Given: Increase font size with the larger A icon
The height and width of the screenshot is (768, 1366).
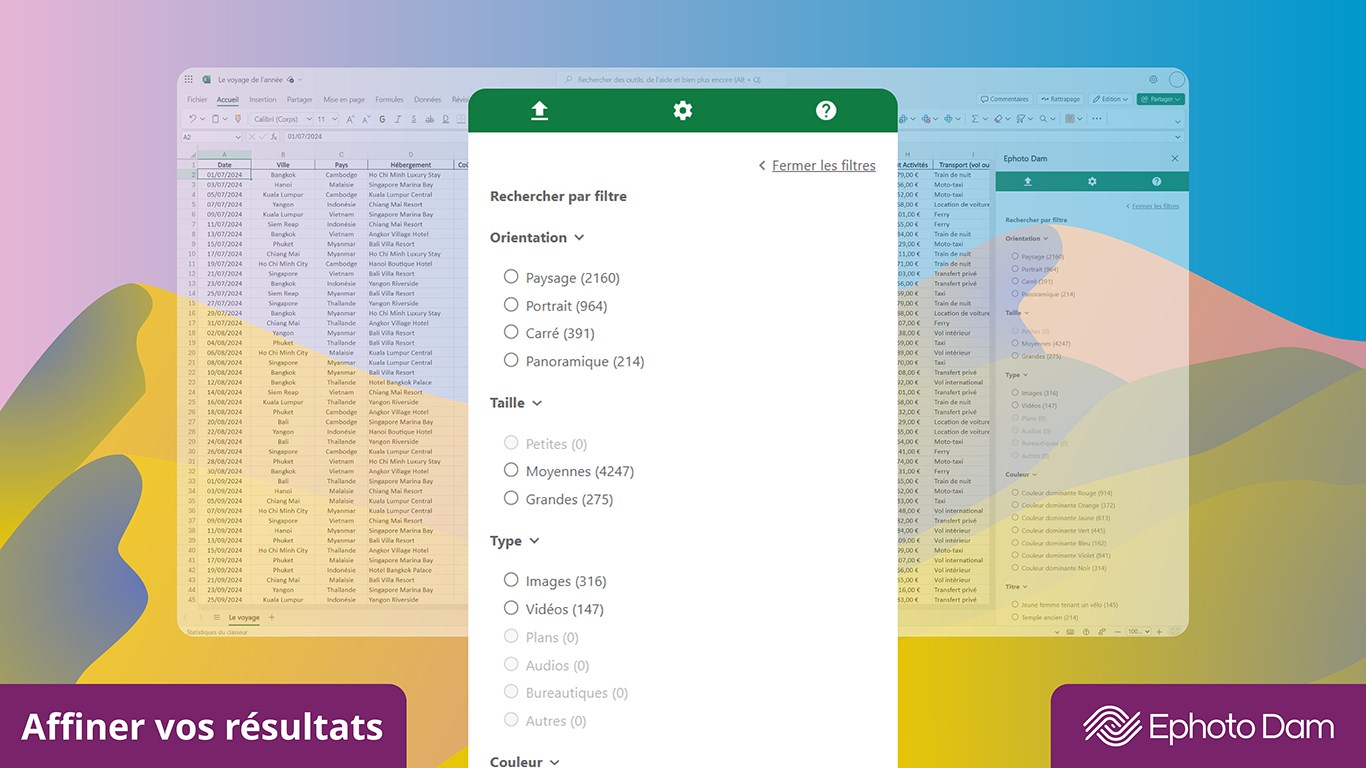Looking at the screenshot, I should [x=350, y=119].
